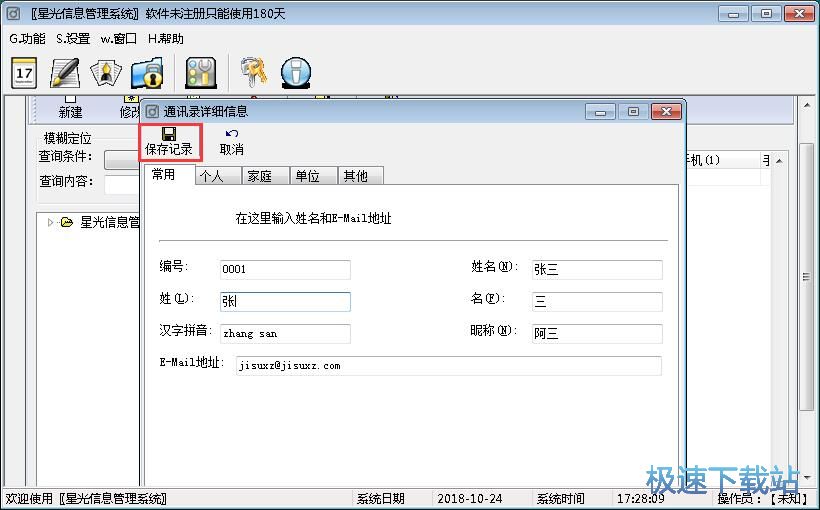Click 取消 to cancel editing
The width and height of the screenshot is (820, 510).
click(232, 142)
